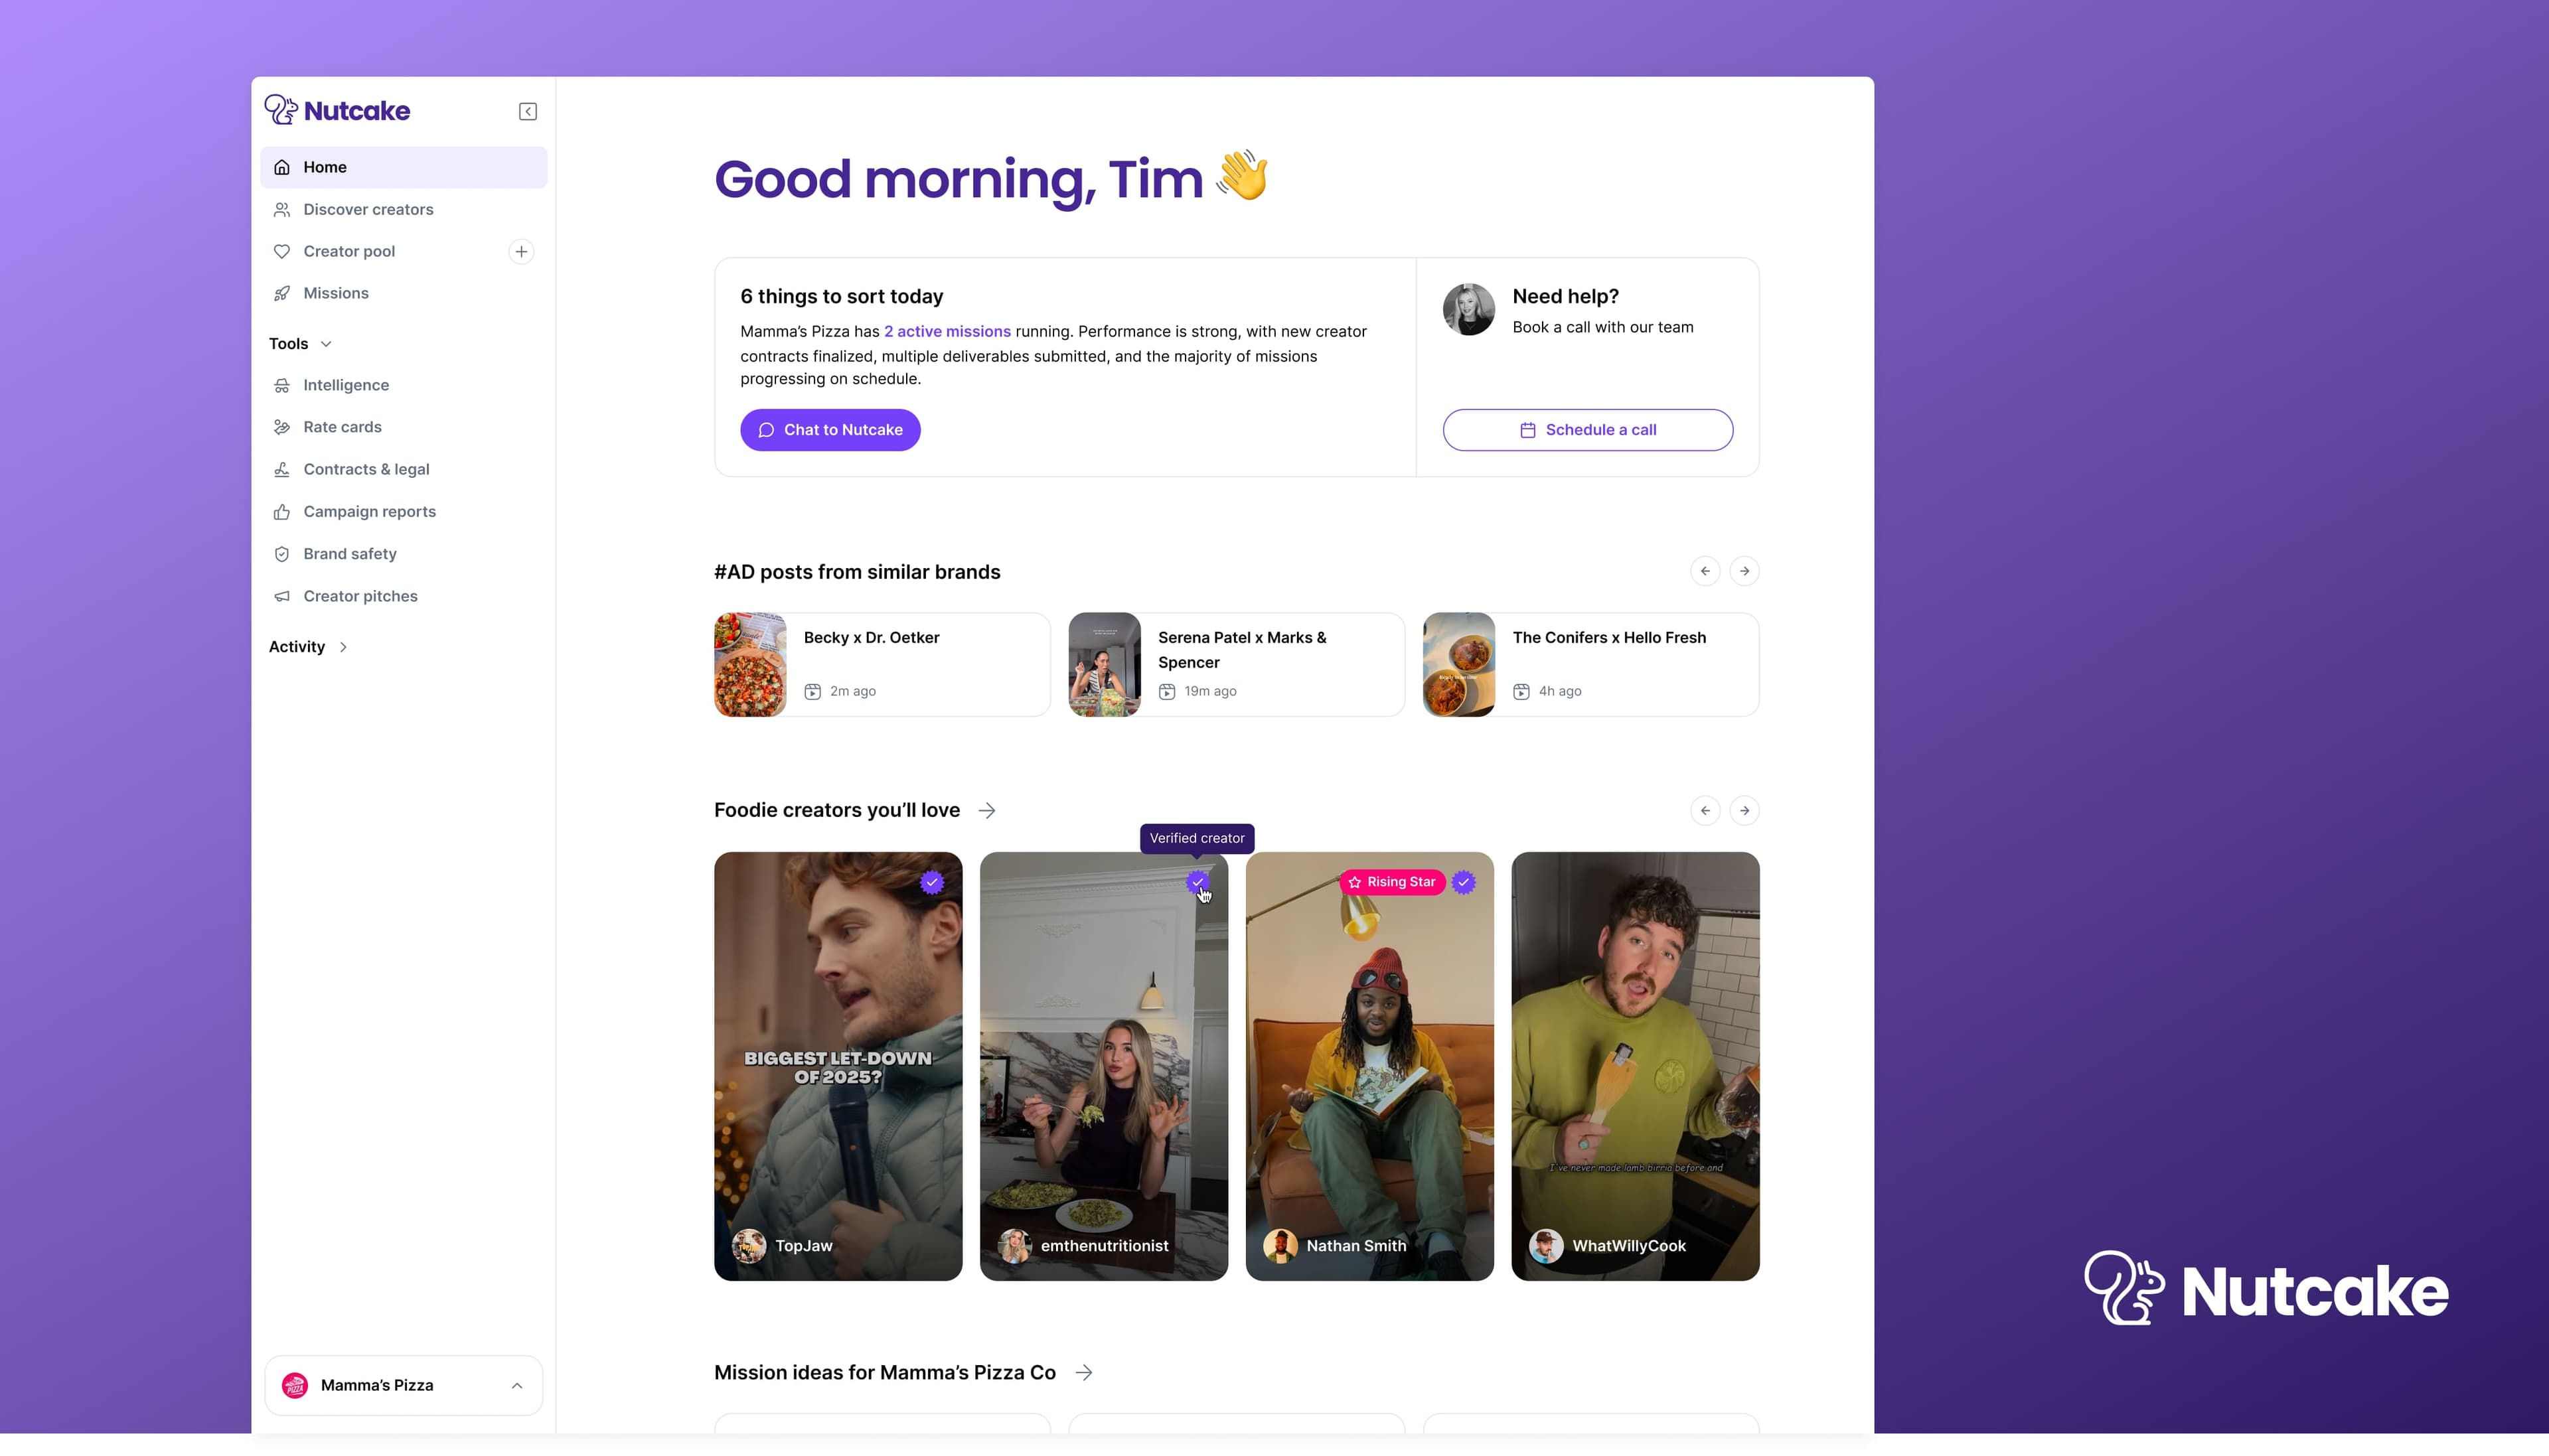Image resolution: width=2549 pixels, height=1456 pixels.
Task: Click verified badge on Nathan Smith card
Action: [x=1463, y=882]
